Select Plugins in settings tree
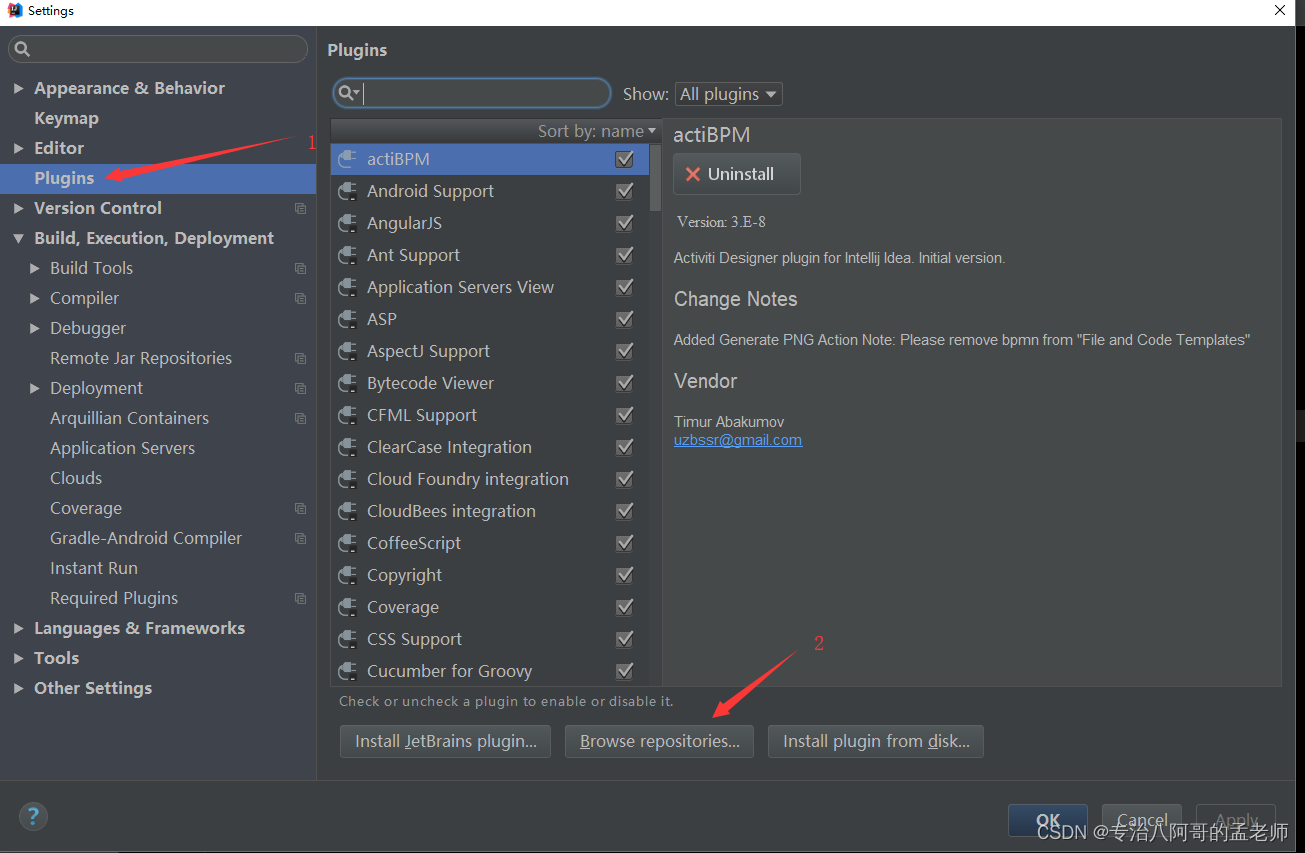Image resolution: width=1305 pixels, height=853 pixels. (x=64, y=178)
